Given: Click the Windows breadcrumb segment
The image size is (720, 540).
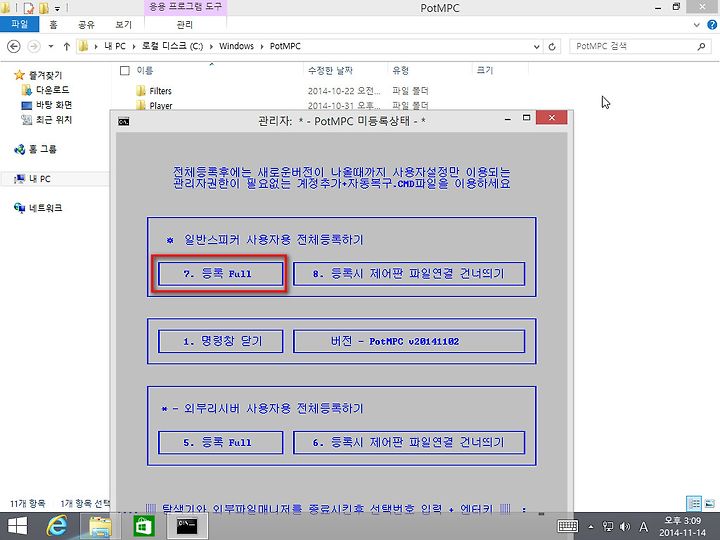Looking at the screenshot, I should click(x=236, y=46).
